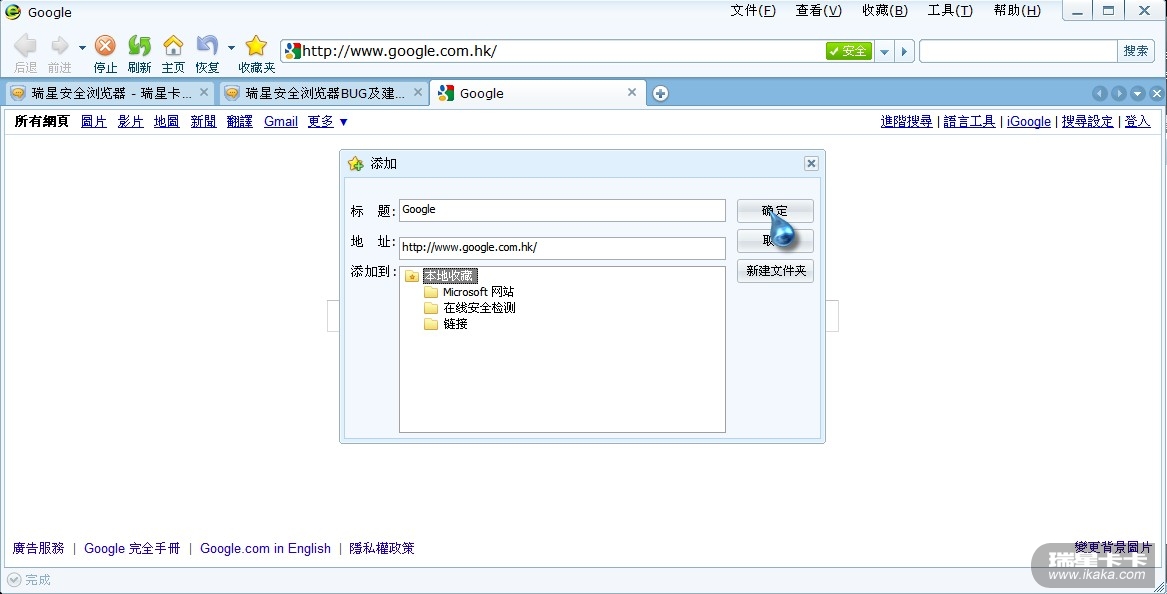Open the forward history dropdown arrow

pyautogui.click(x=82, y=48)
